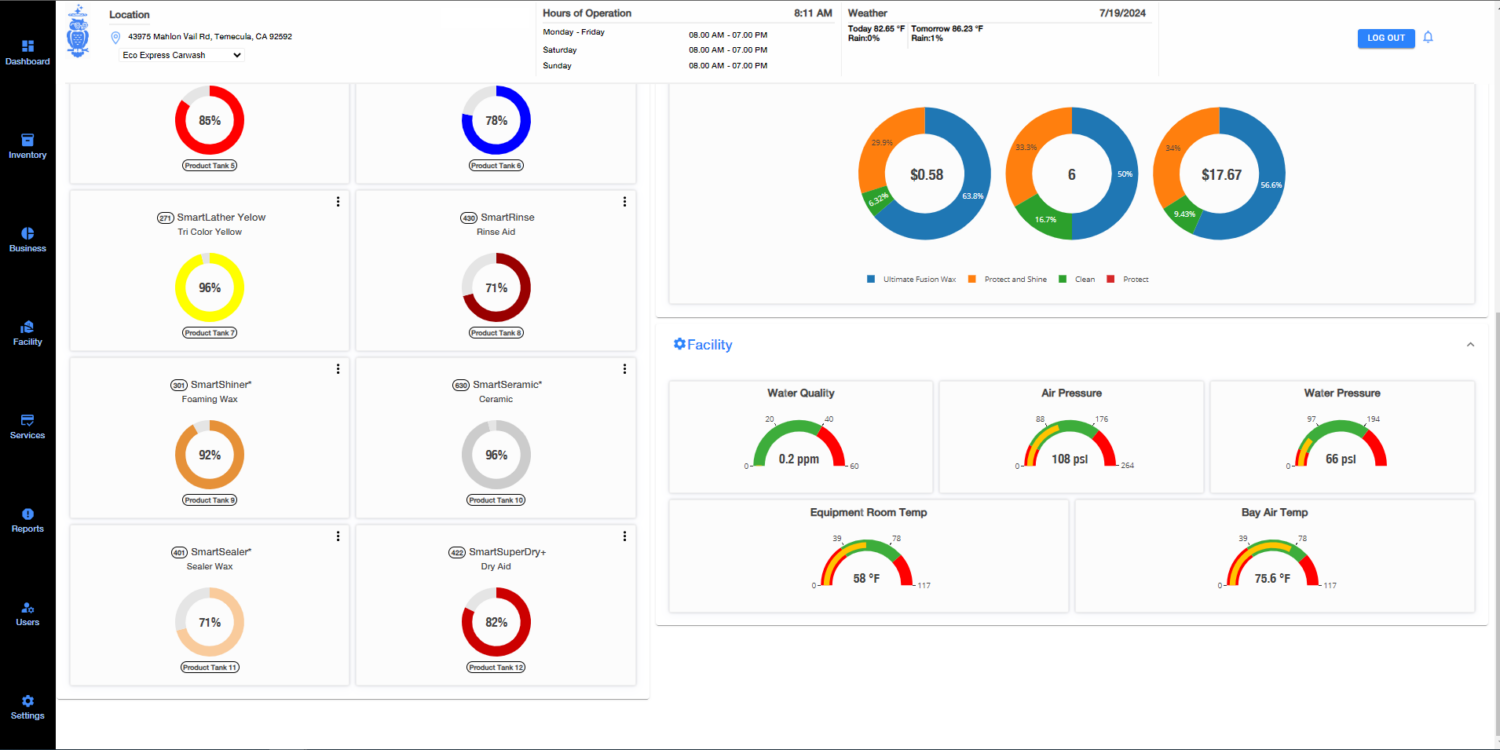Viewport: 1500px width, 750px height.
Task: Collapse the Facility section chevron
Action: [1470, 345]
